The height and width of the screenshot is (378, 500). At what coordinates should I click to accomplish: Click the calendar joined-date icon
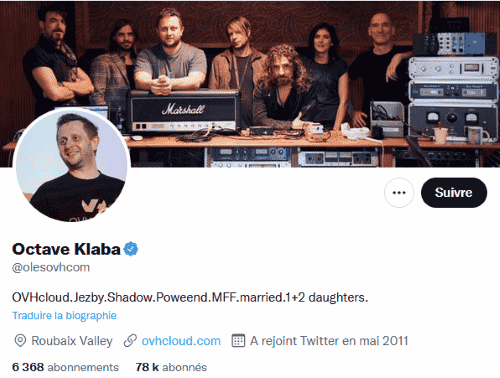pos(238,340)
